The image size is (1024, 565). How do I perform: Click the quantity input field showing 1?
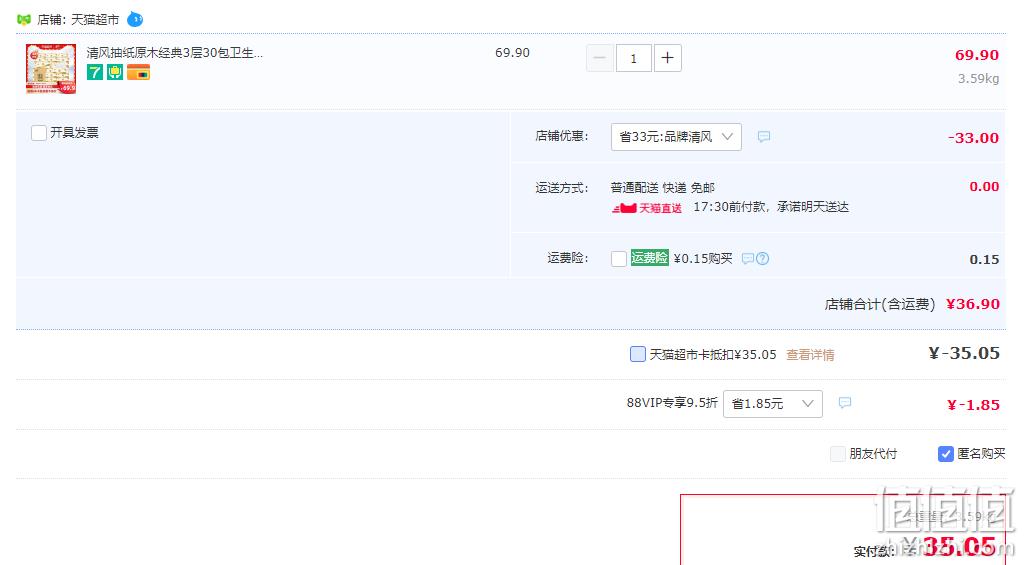(x=633, y=58)
